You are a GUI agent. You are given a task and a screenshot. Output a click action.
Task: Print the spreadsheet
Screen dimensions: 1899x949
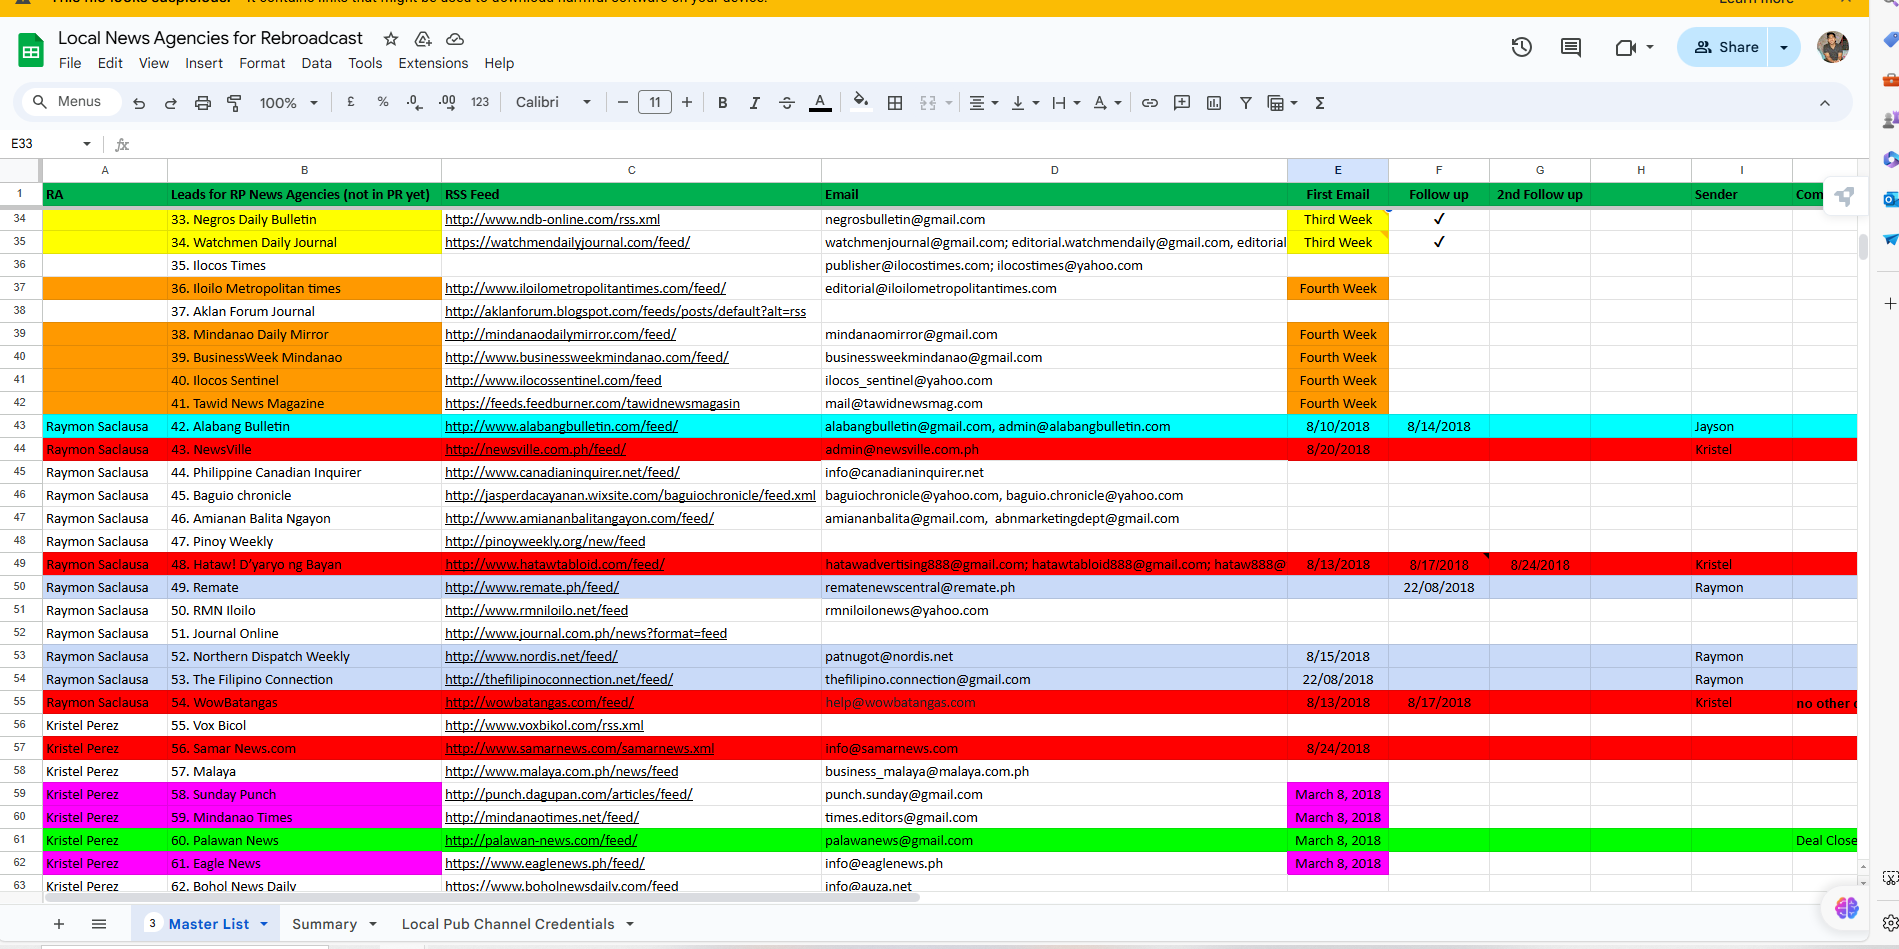(x=203, y=103)
